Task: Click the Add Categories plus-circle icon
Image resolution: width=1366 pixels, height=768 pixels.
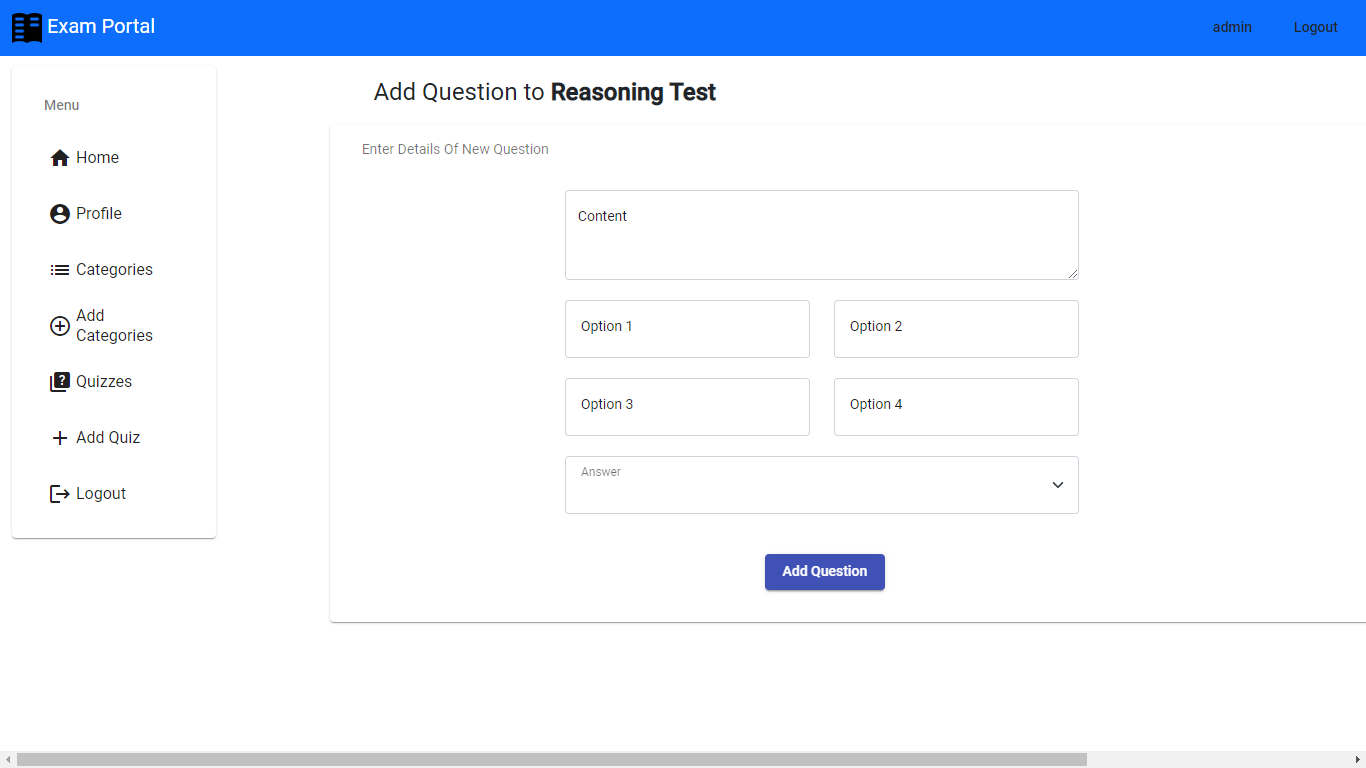Action: coord(59,325)
